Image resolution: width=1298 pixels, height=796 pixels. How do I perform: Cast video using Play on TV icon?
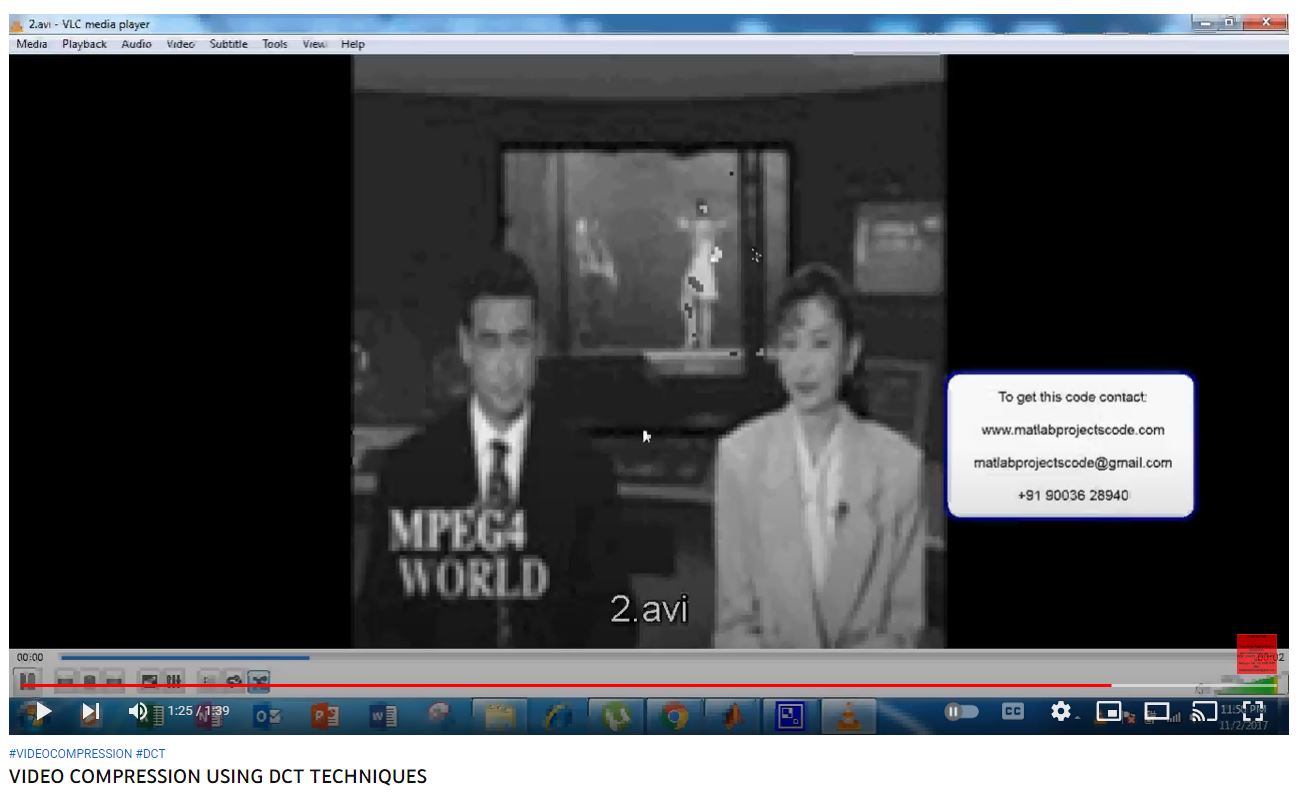click(x=1205, y=712)
